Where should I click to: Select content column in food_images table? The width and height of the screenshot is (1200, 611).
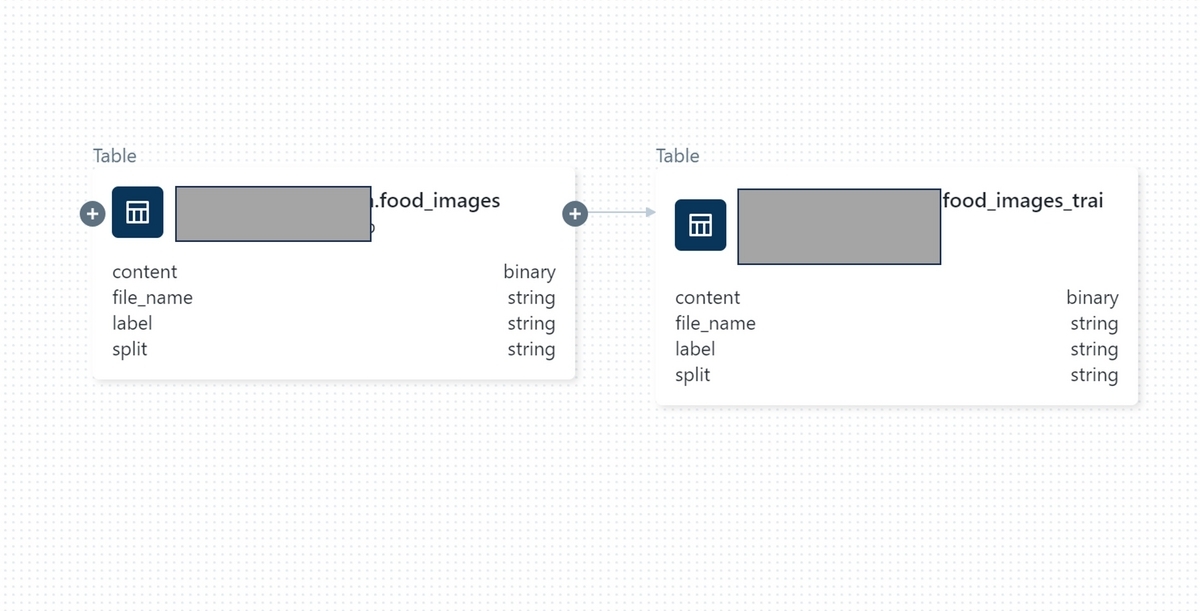pyautogui.click(x=334, y=272)
